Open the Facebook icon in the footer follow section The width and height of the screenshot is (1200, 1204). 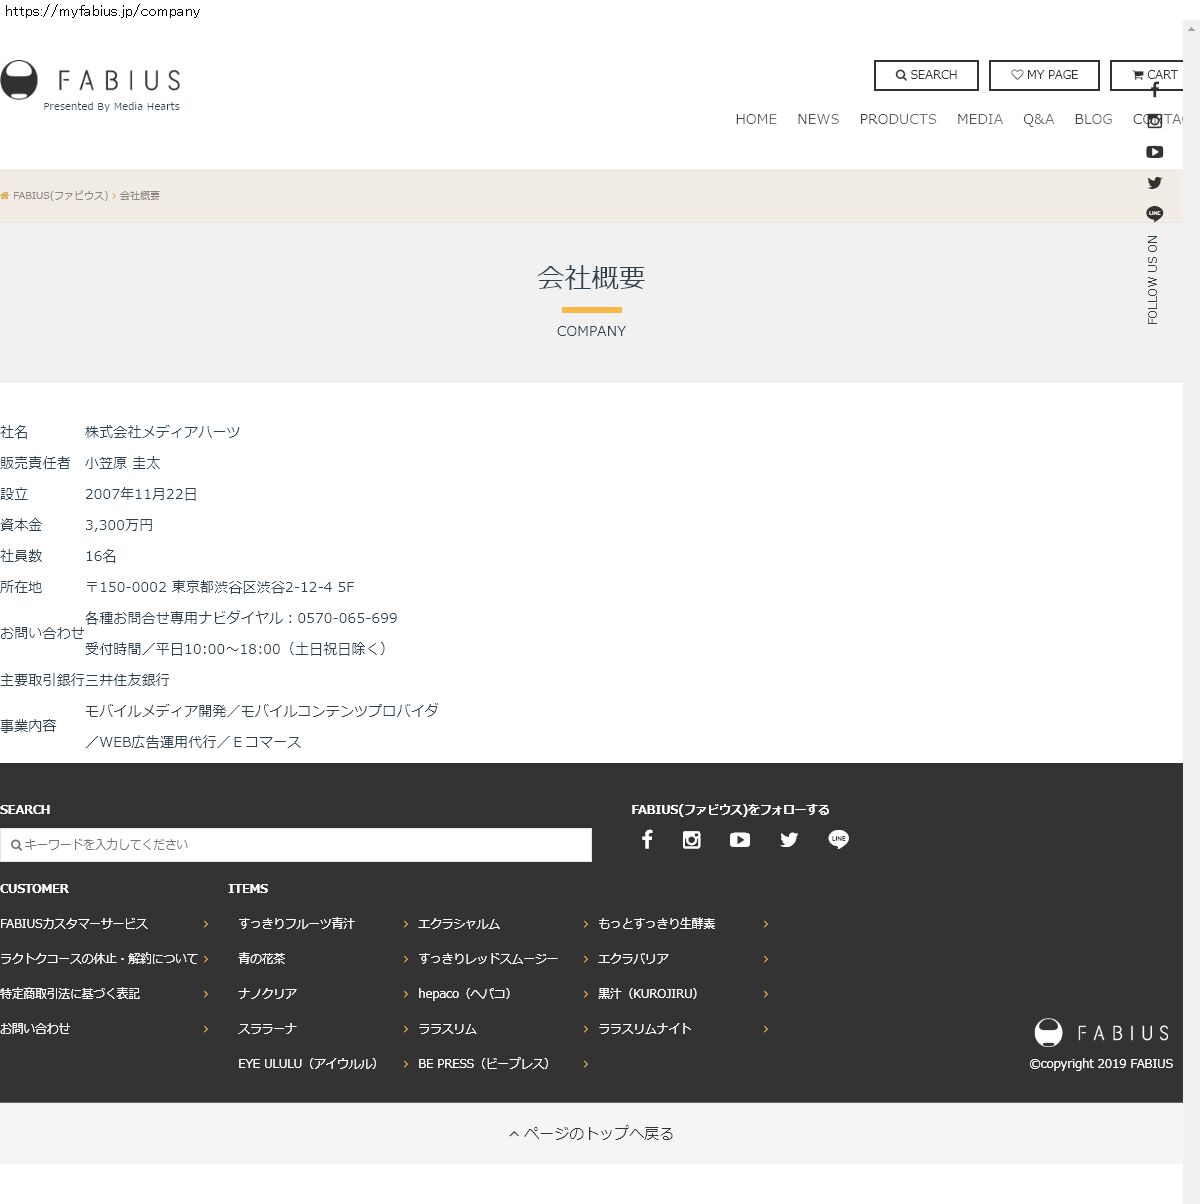click(647, 840)
